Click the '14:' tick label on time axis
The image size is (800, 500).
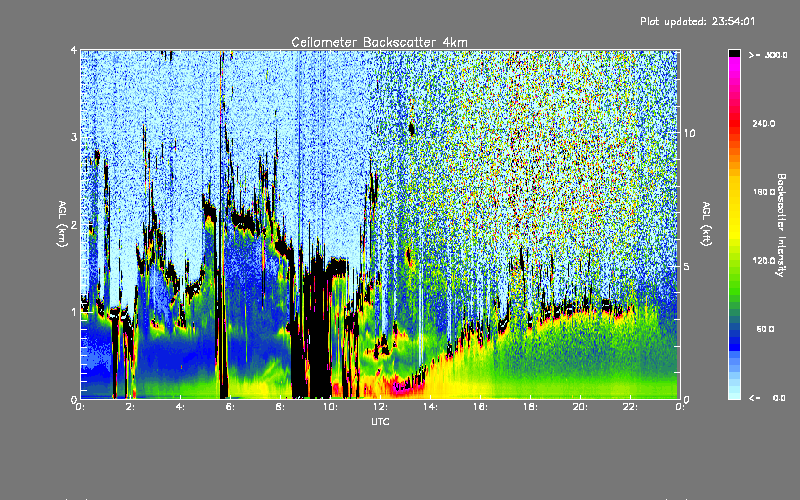(430, 407)
